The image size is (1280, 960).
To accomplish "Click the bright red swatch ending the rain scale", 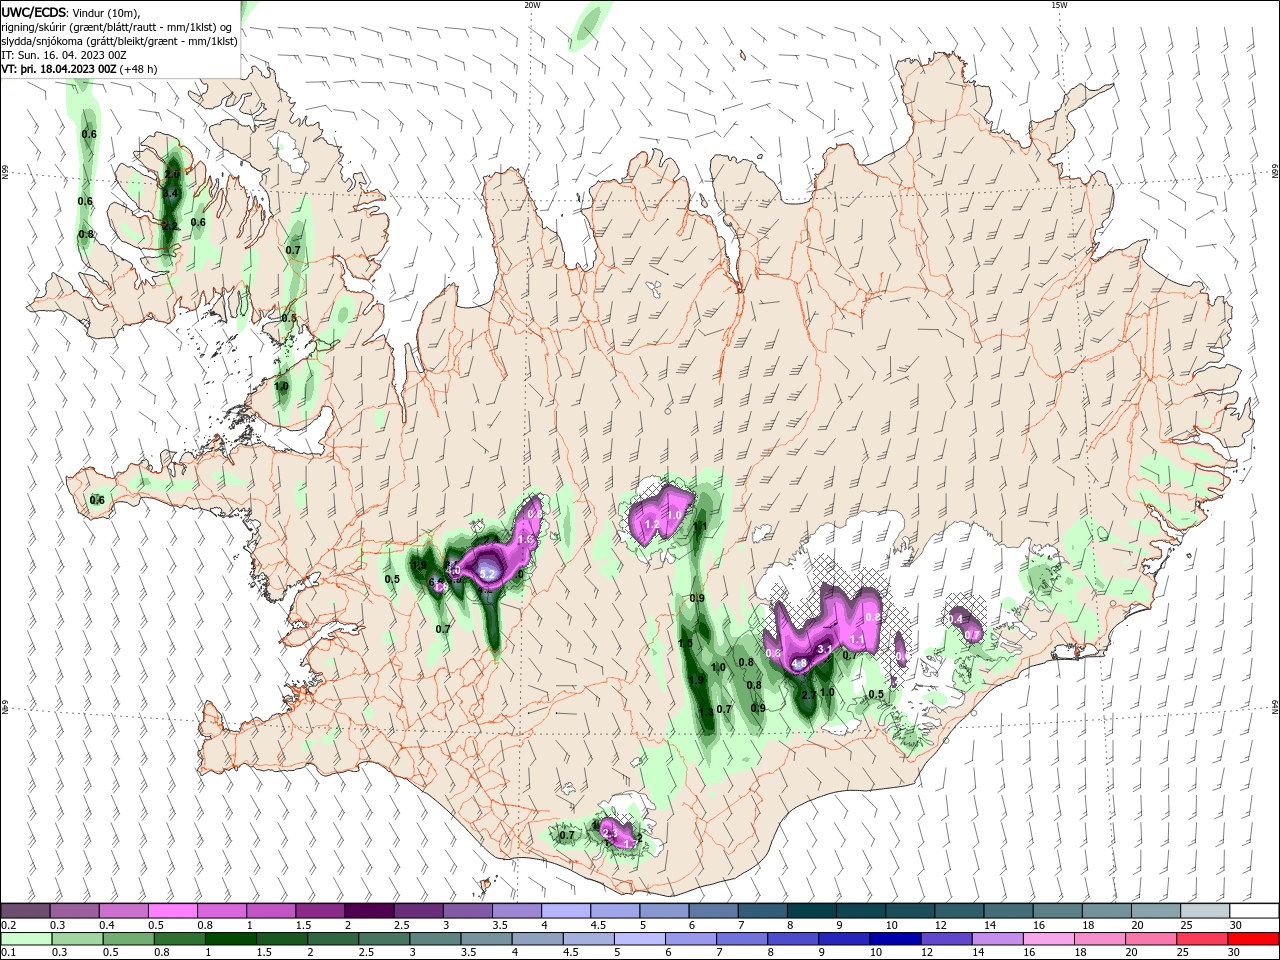I will [1254, 939].
